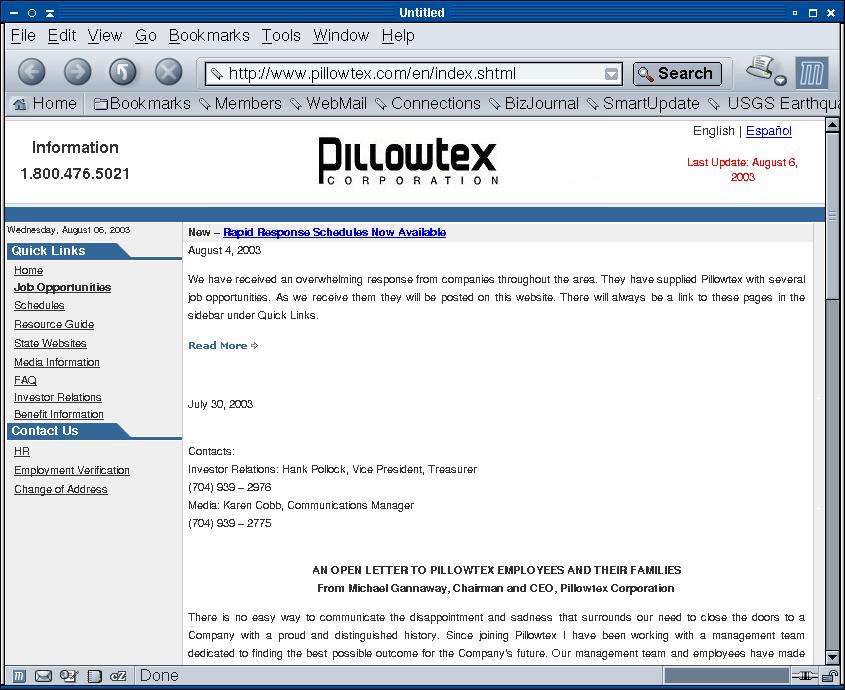The width and height of the screenshot is (845, 690).
Task: Click the vertical scrollbar thumb
Action: click(x=833, y=215)
